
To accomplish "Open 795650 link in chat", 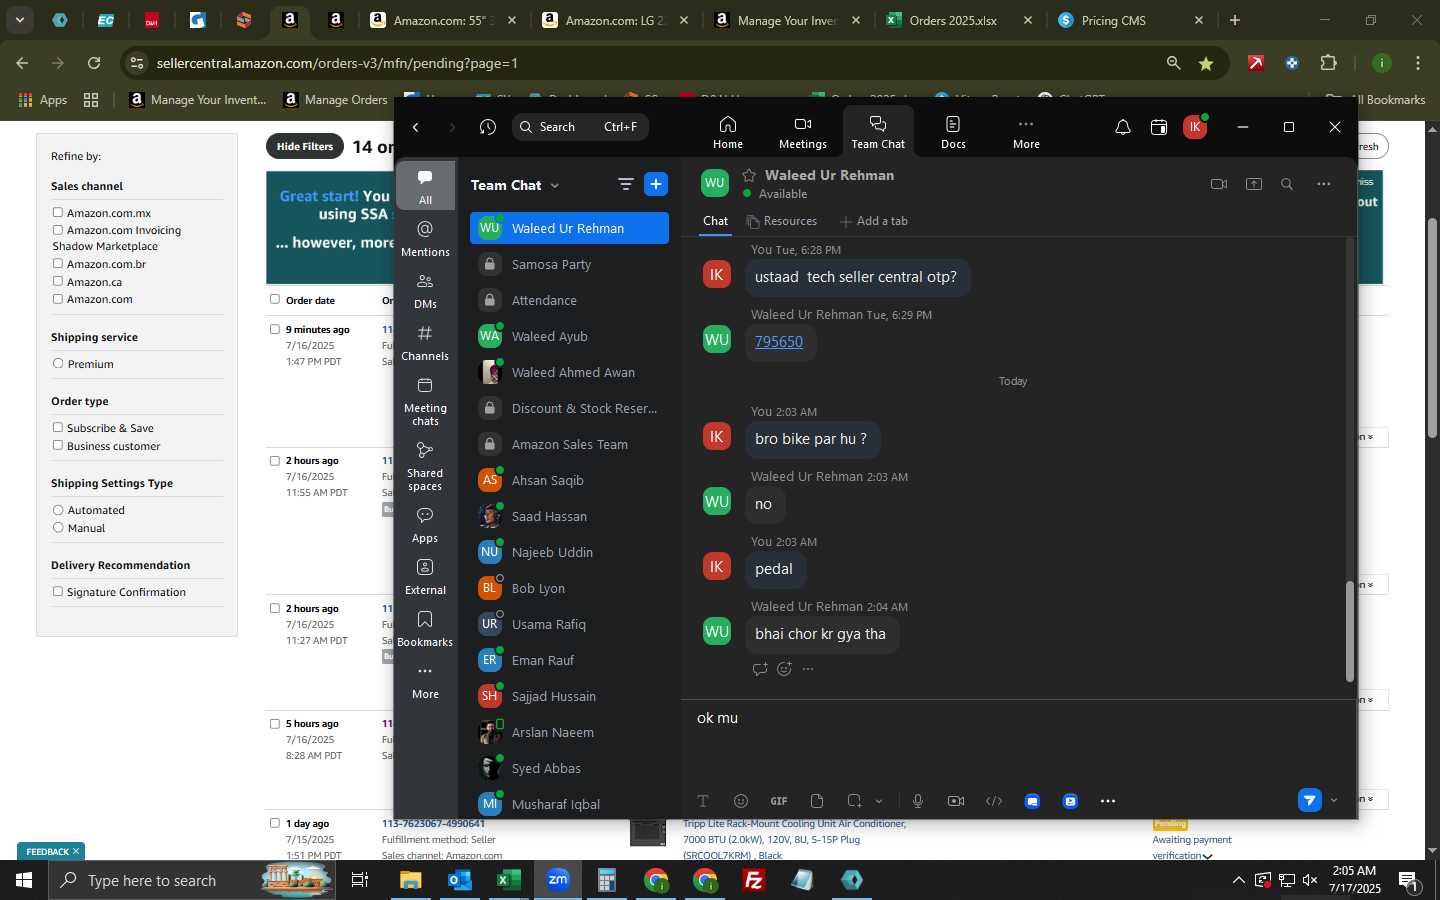I will 779,341.
